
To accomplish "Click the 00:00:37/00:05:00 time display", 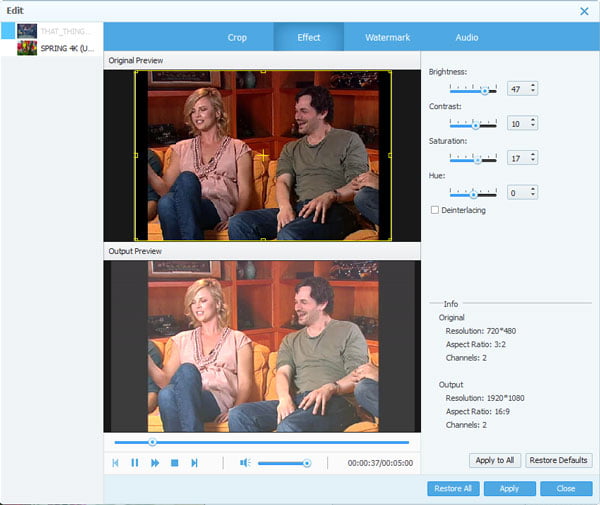I will (380, 463).
